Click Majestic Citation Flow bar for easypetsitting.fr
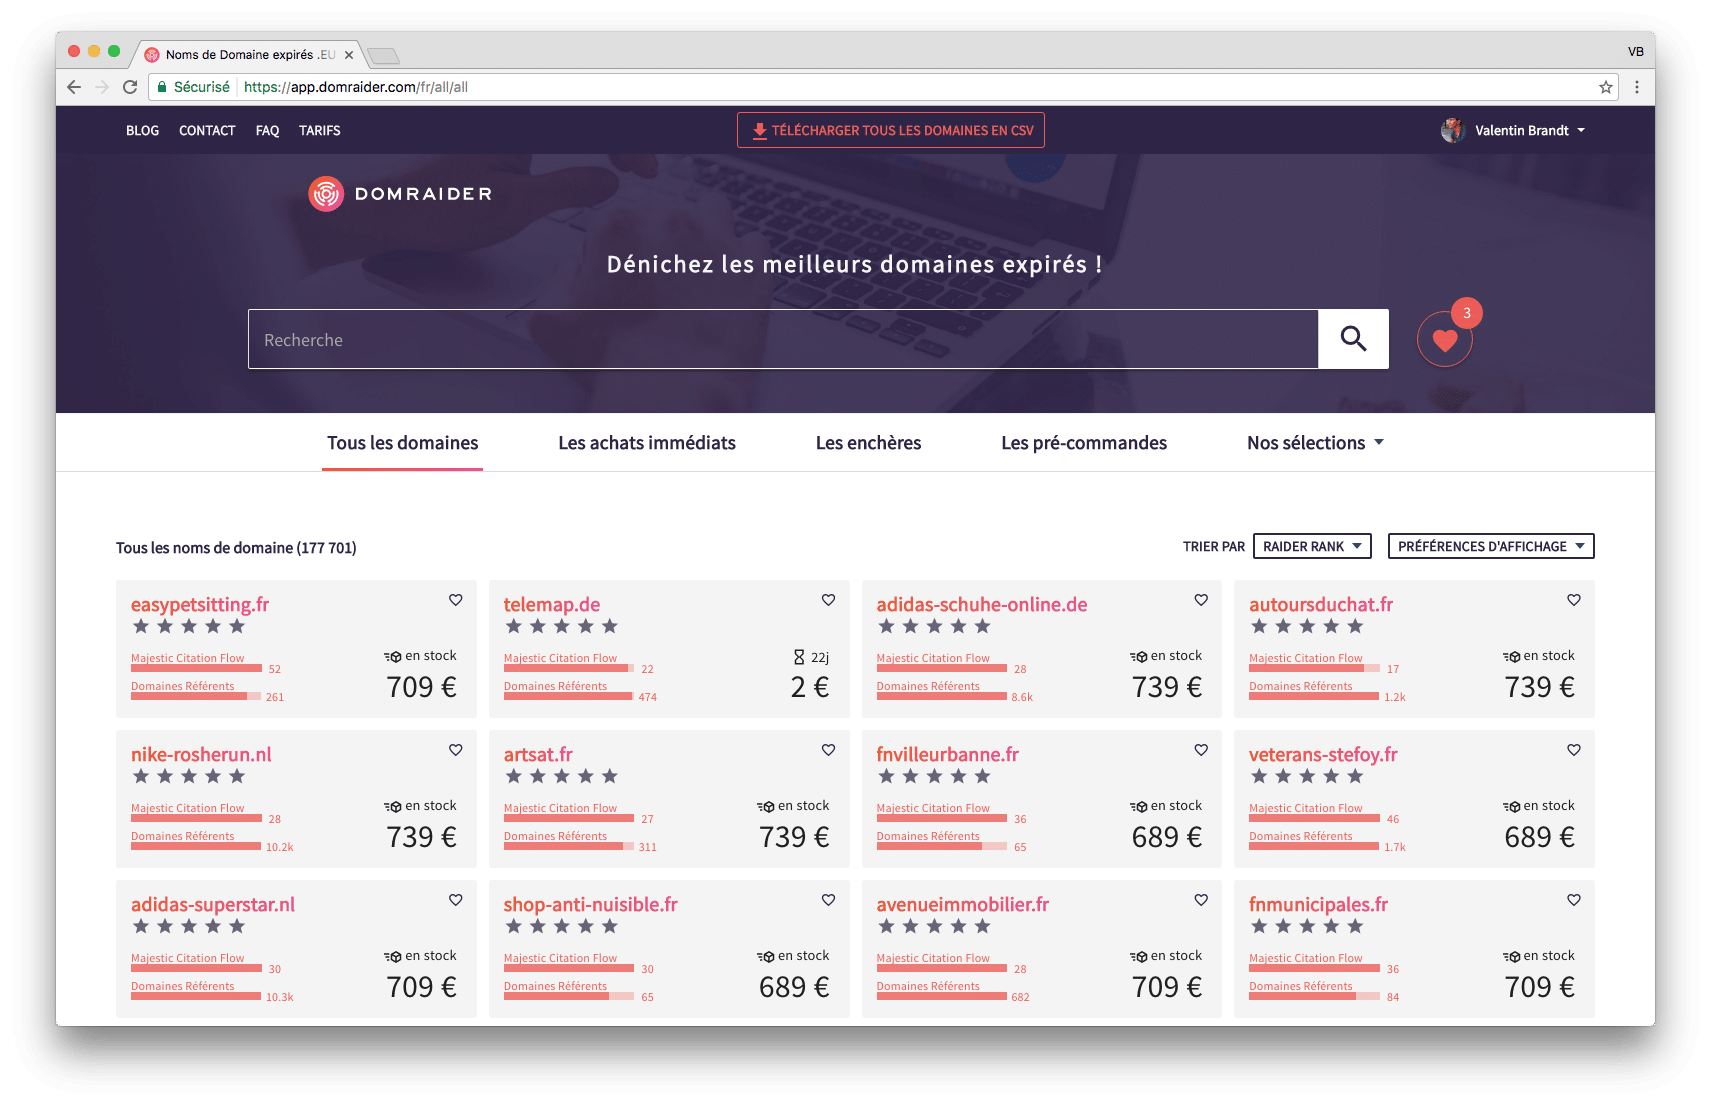1711x1106 pixels. point(197,668)
